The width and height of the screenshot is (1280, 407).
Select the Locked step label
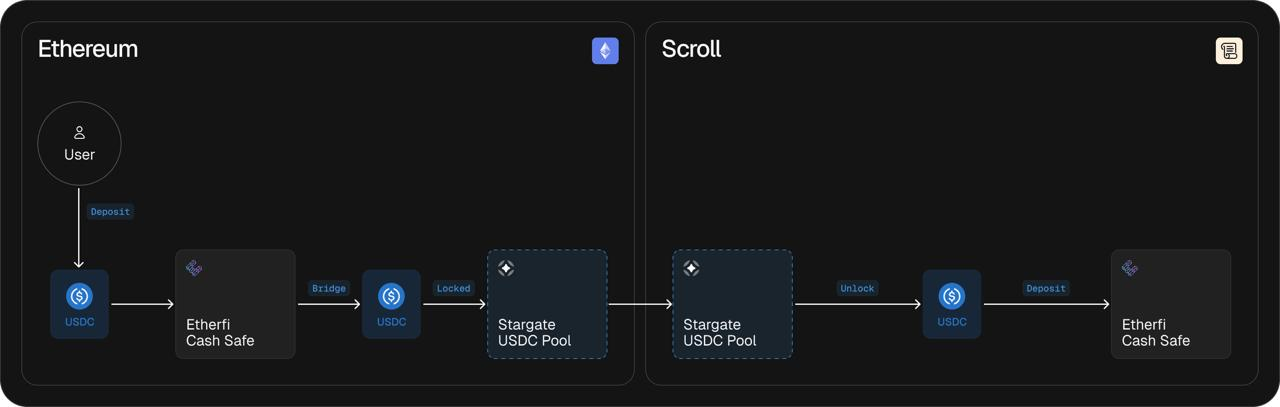coord(453,288)
